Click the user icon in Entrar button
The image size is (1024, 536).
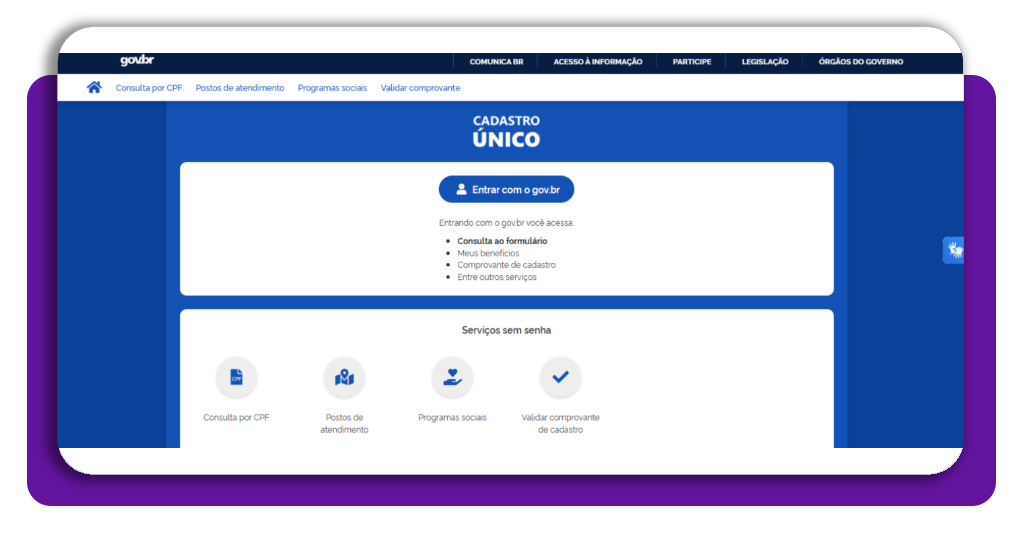(461, 189)
